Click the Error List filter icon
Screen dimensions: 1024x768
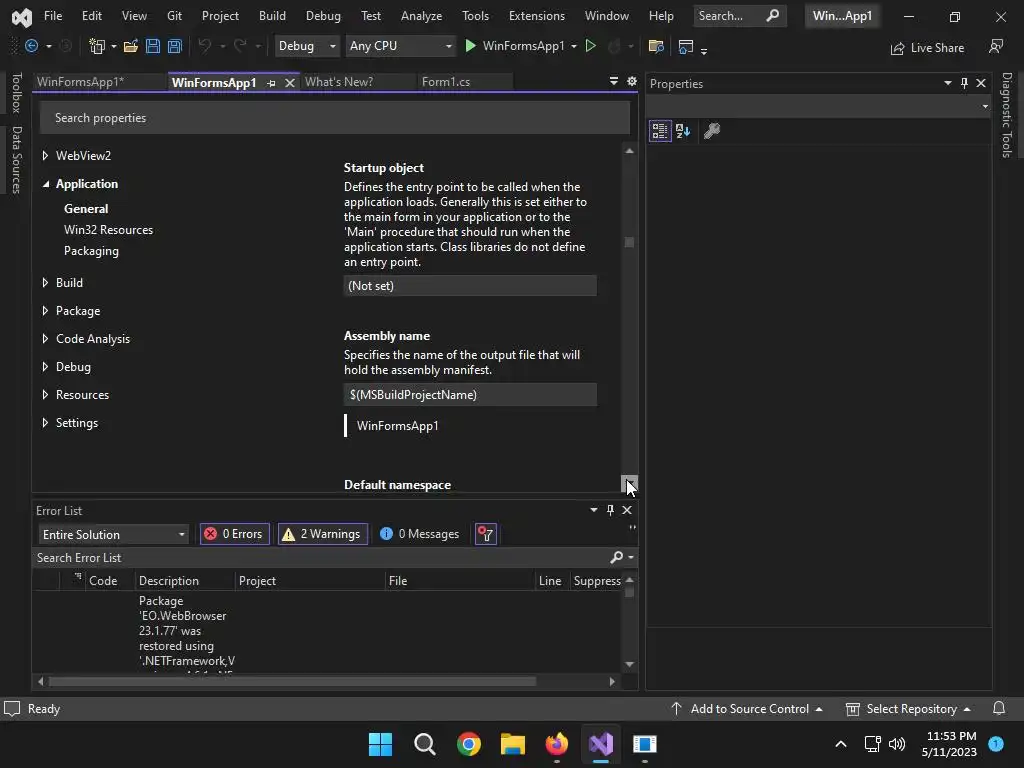(x=485, y=534)
